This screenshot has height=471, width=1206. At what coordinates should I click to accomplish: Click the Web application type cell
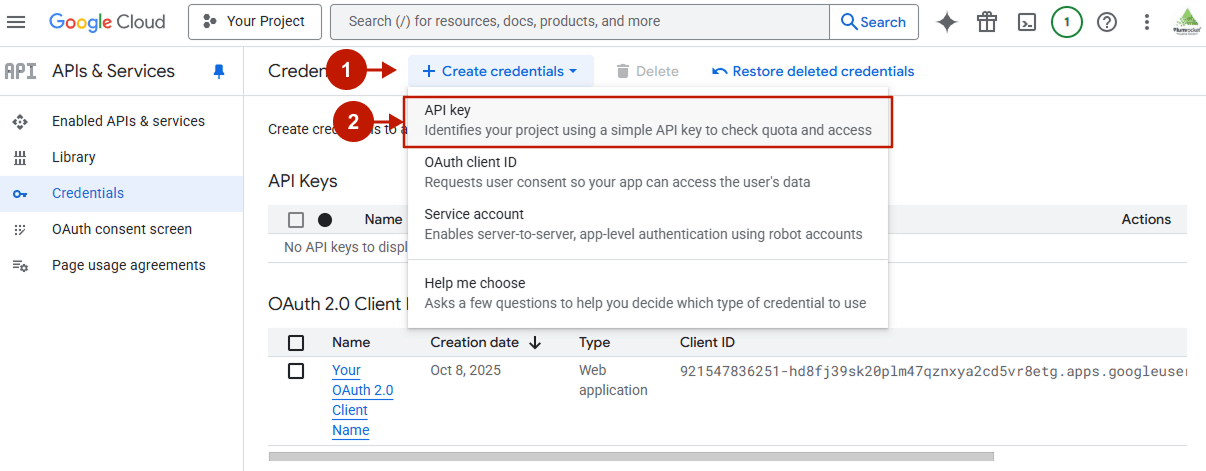point(613,380)
